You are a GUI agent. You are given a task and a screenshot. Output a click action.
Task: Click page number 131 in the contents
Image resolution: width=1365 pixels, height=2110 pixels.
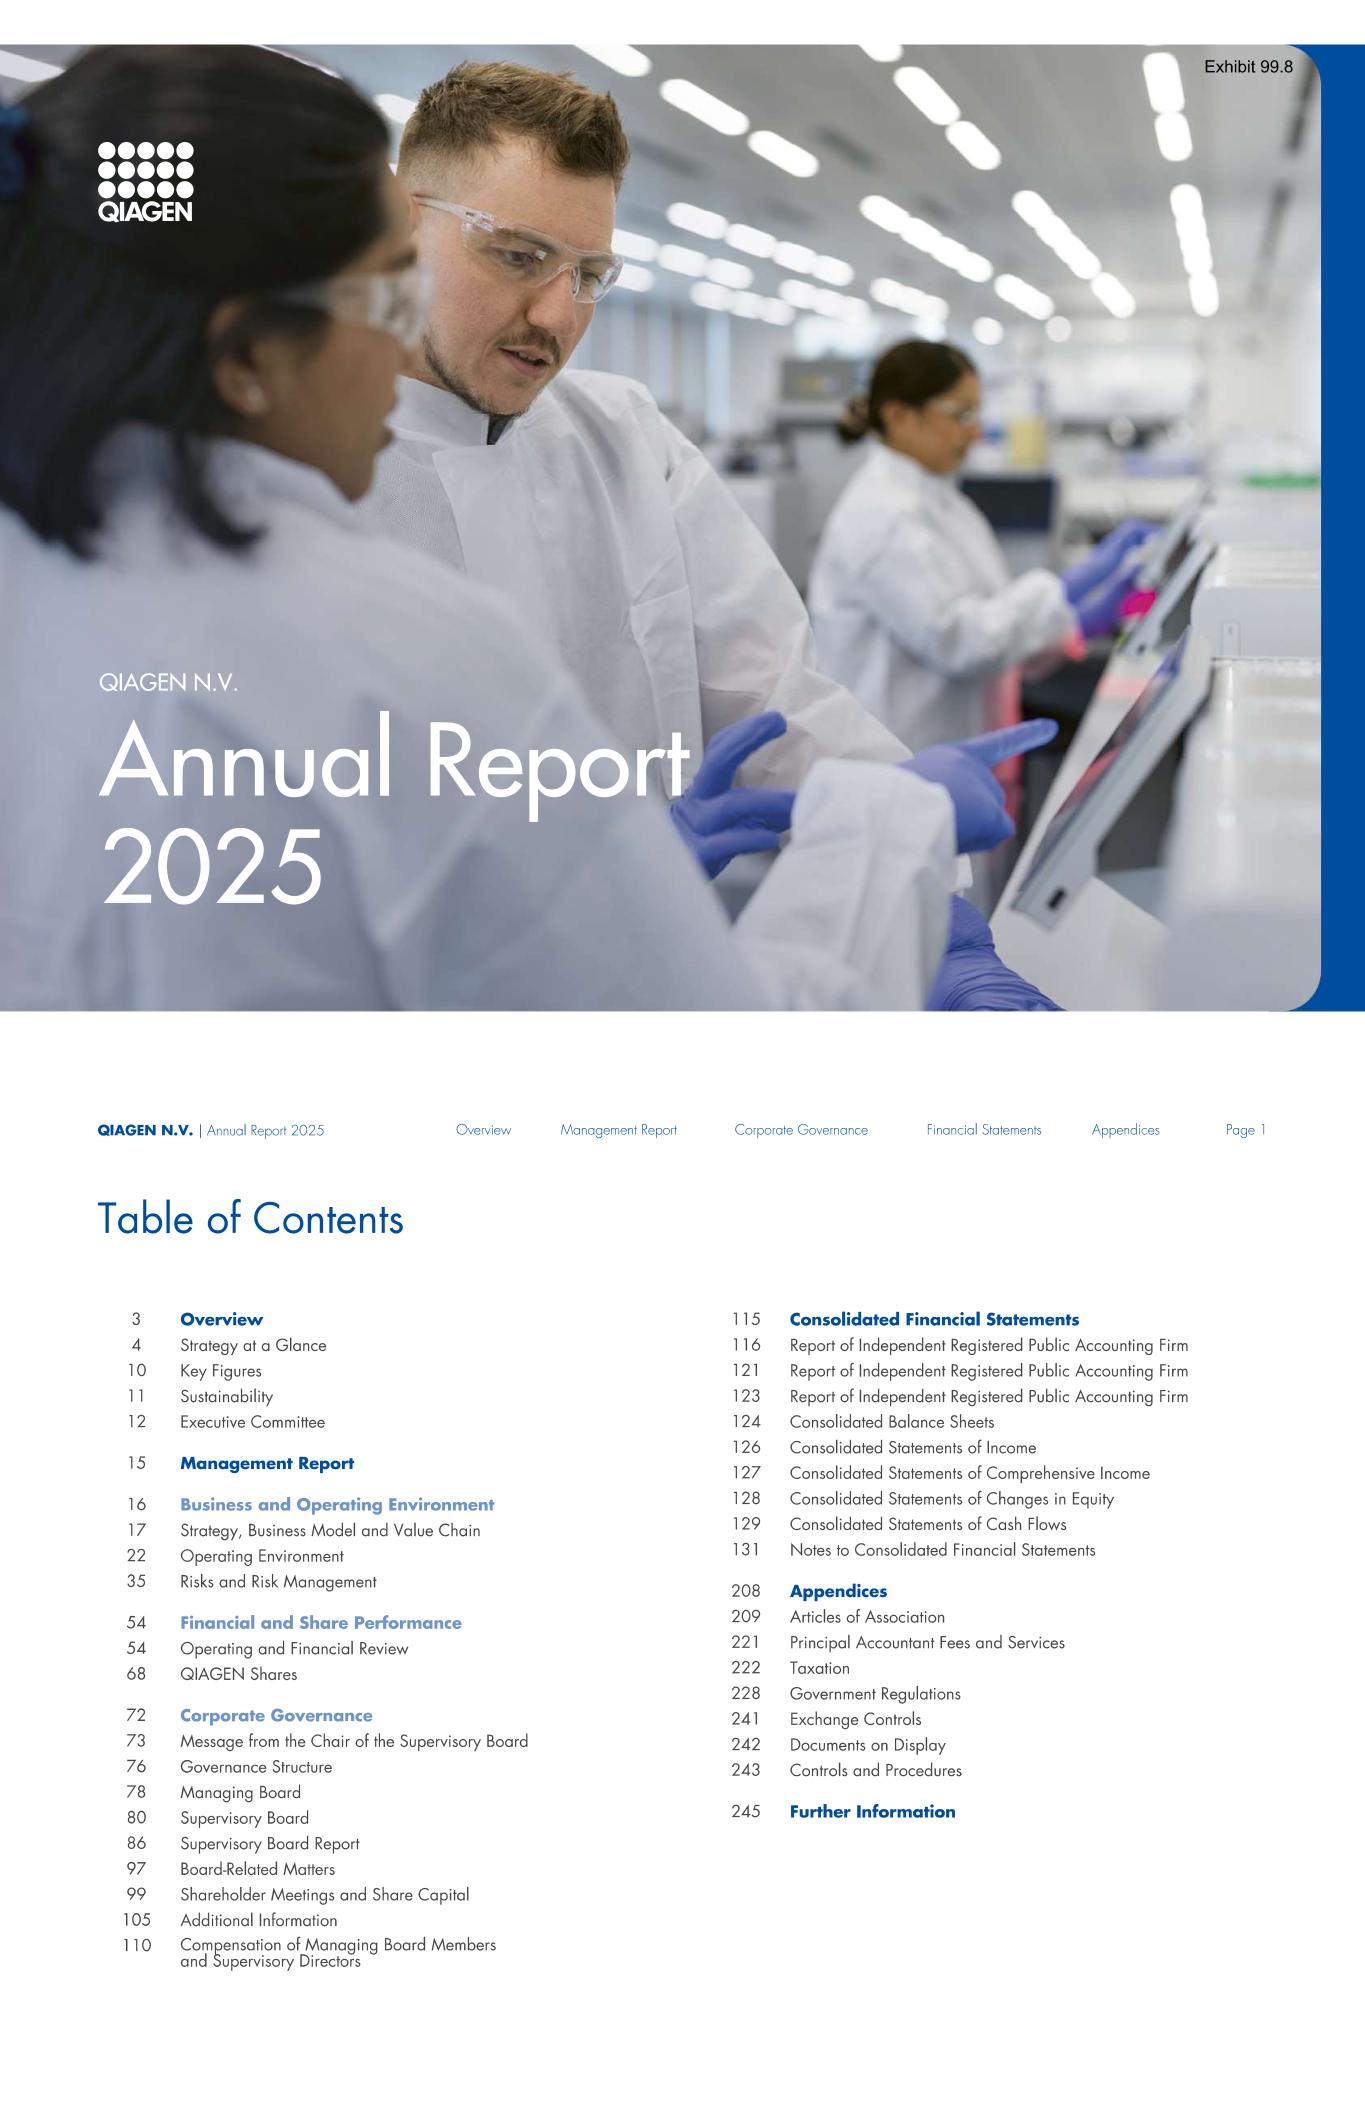tap(746, 1550)
